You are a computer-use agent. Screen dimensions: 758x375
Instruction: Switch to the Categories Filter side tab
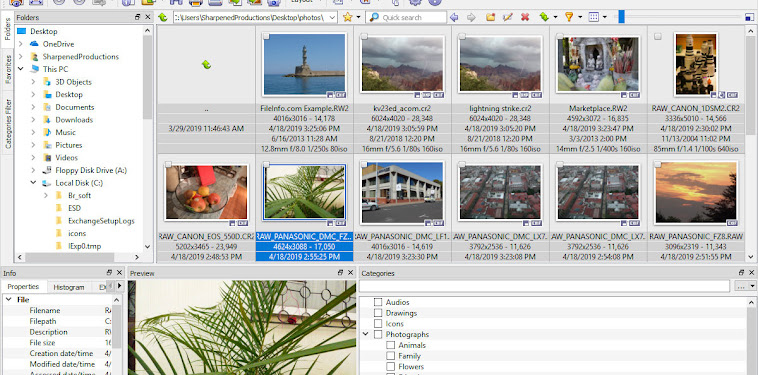8,123
